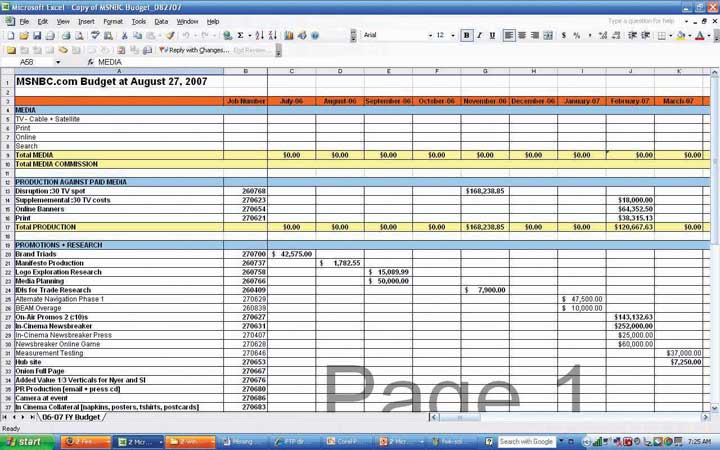Image resolution: width=720 pixels, height=450 pixels.
Task: Create a new blank workbook
Action: click(11, 35)
